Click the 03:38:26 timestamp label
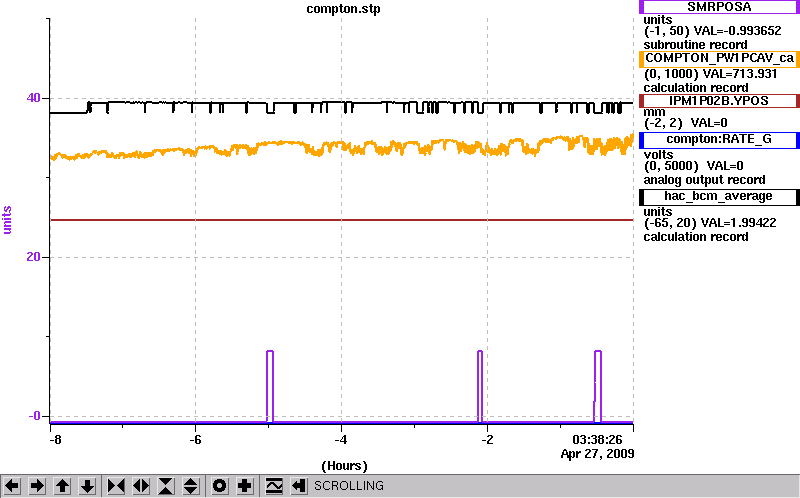The image size is (800, 498). tap(597, 440)
